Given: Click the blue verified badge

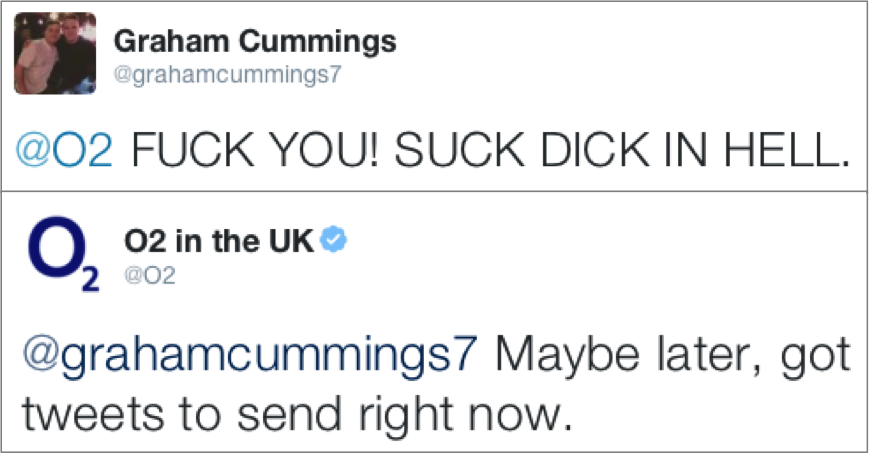Looking at the screenshot, I should tap(335, 240).
